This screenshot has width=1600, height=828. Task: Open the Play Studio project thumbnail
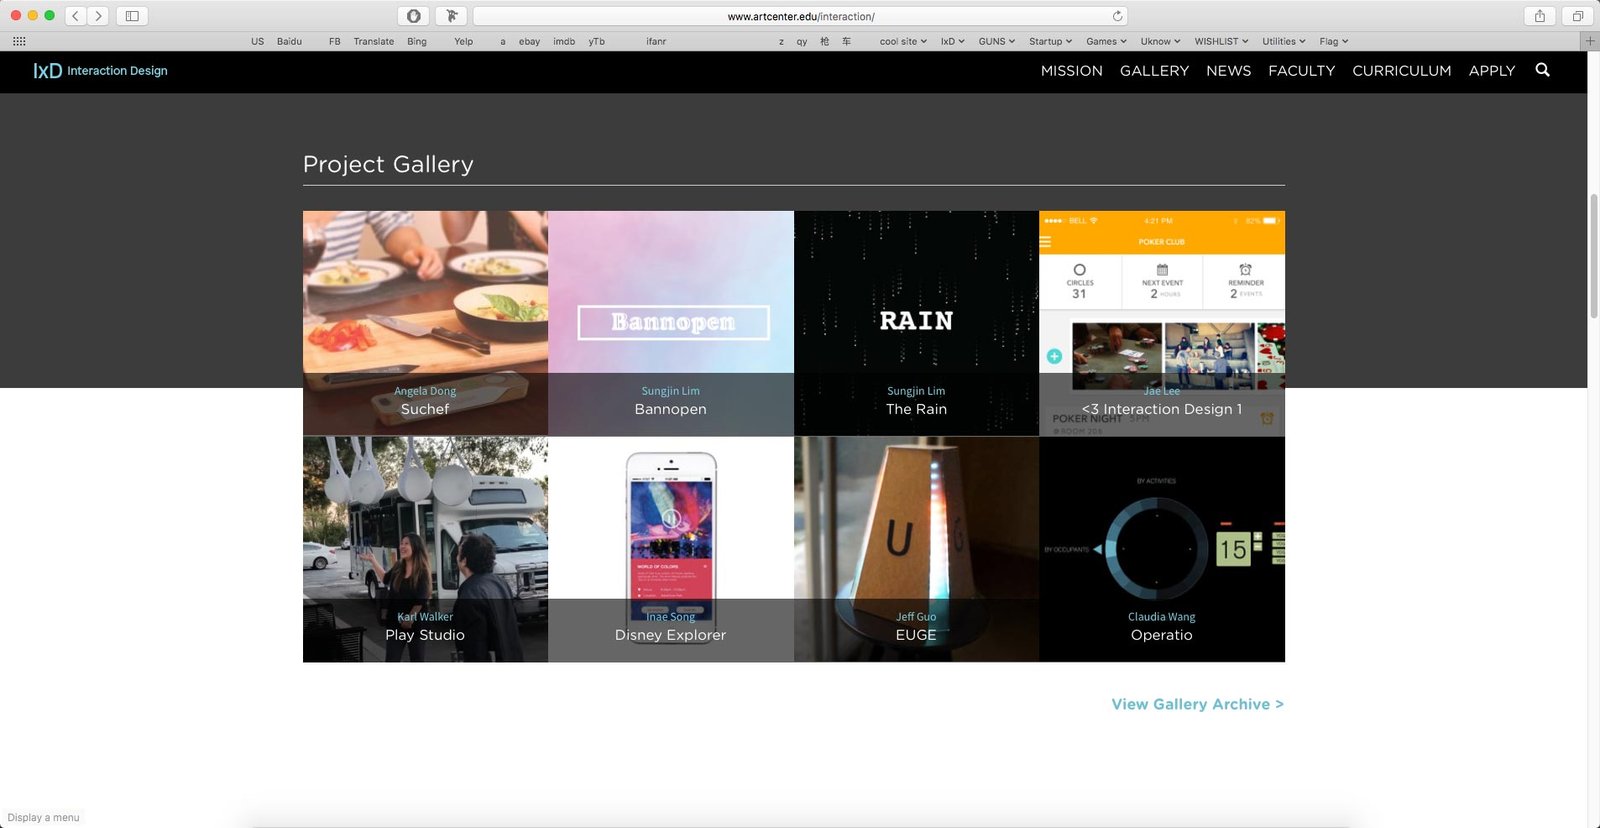click(425, 549)
